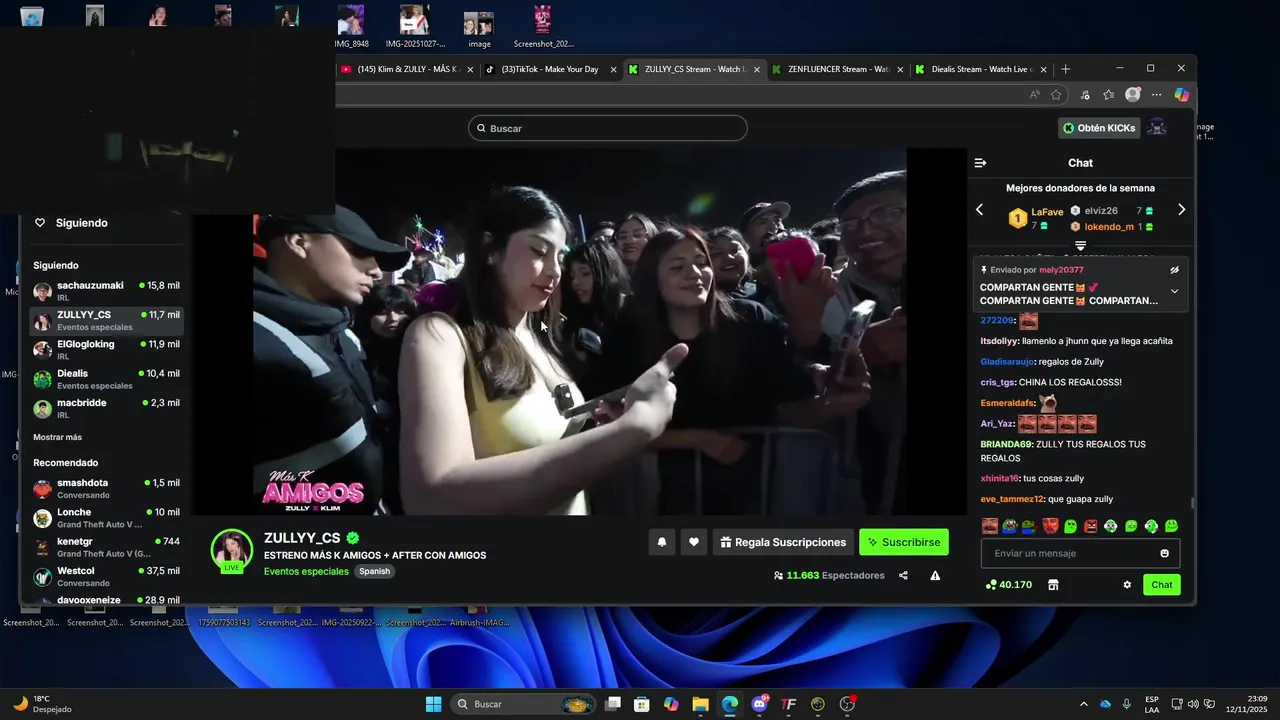Click the Eventos especiales category link

coord(306,571)
